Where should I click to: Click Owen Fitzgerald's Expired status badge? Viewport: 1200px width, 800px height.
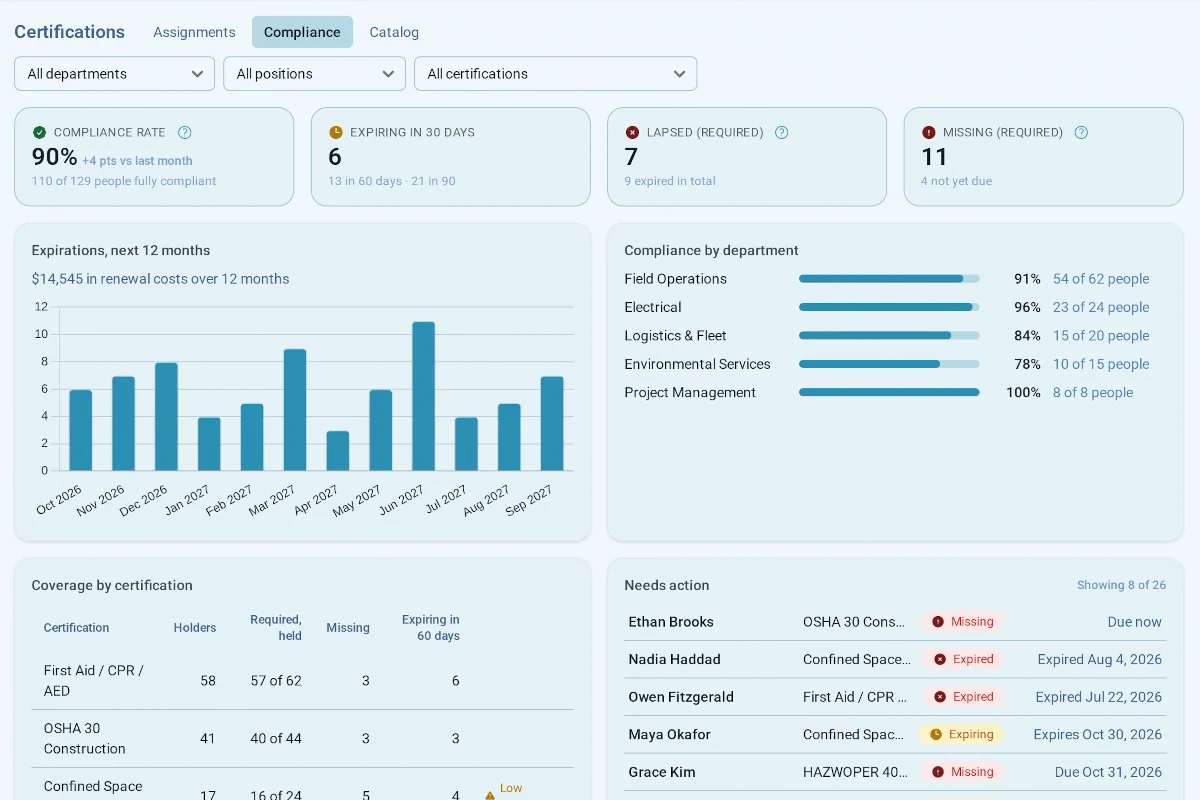(x=962, y=697)
